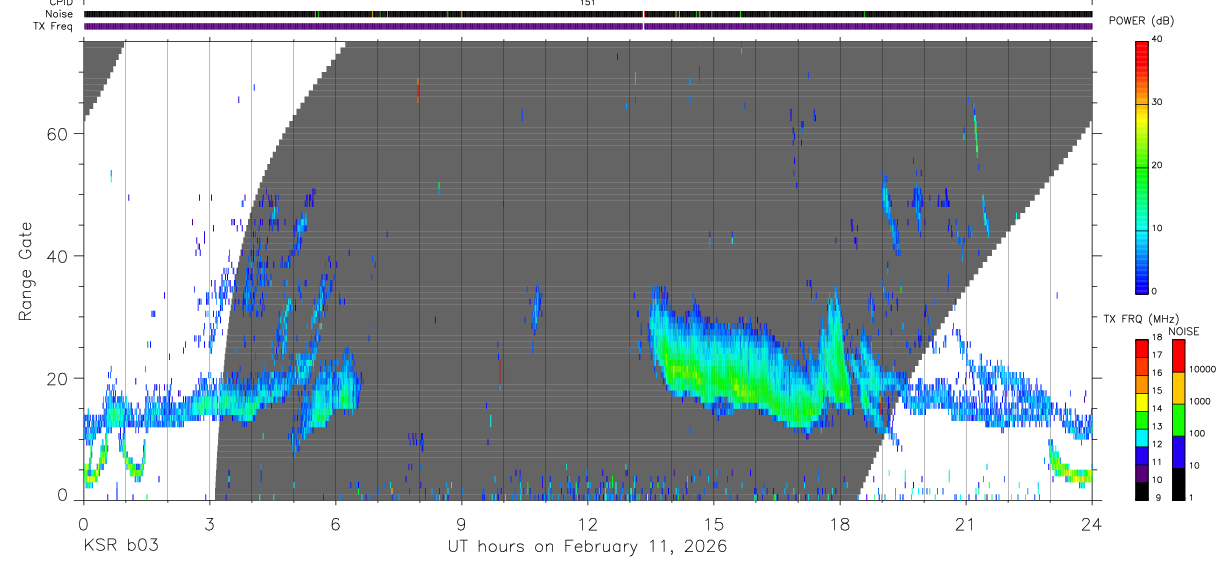Click the 1000 label on the NOISE legend
This screenshot has height=567, width=1228.
tap(1200, 401)
